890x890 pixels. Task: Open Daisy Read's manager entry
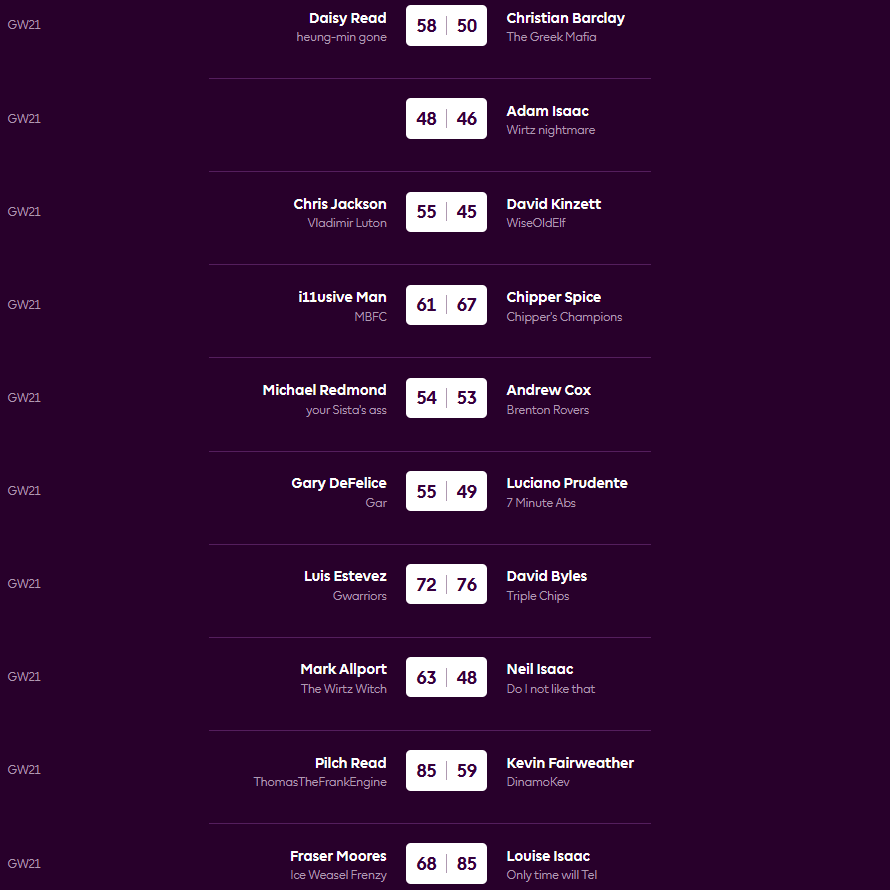tap(347, 18)
